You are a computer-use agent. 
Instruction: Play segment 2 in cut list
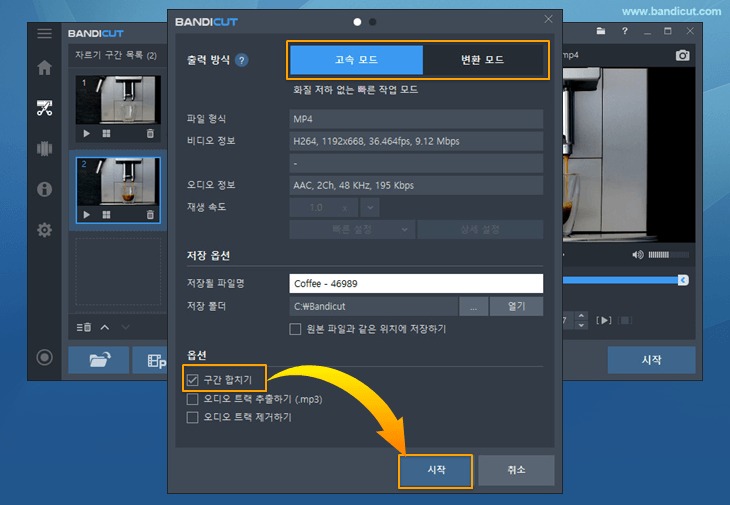(86, 215)
